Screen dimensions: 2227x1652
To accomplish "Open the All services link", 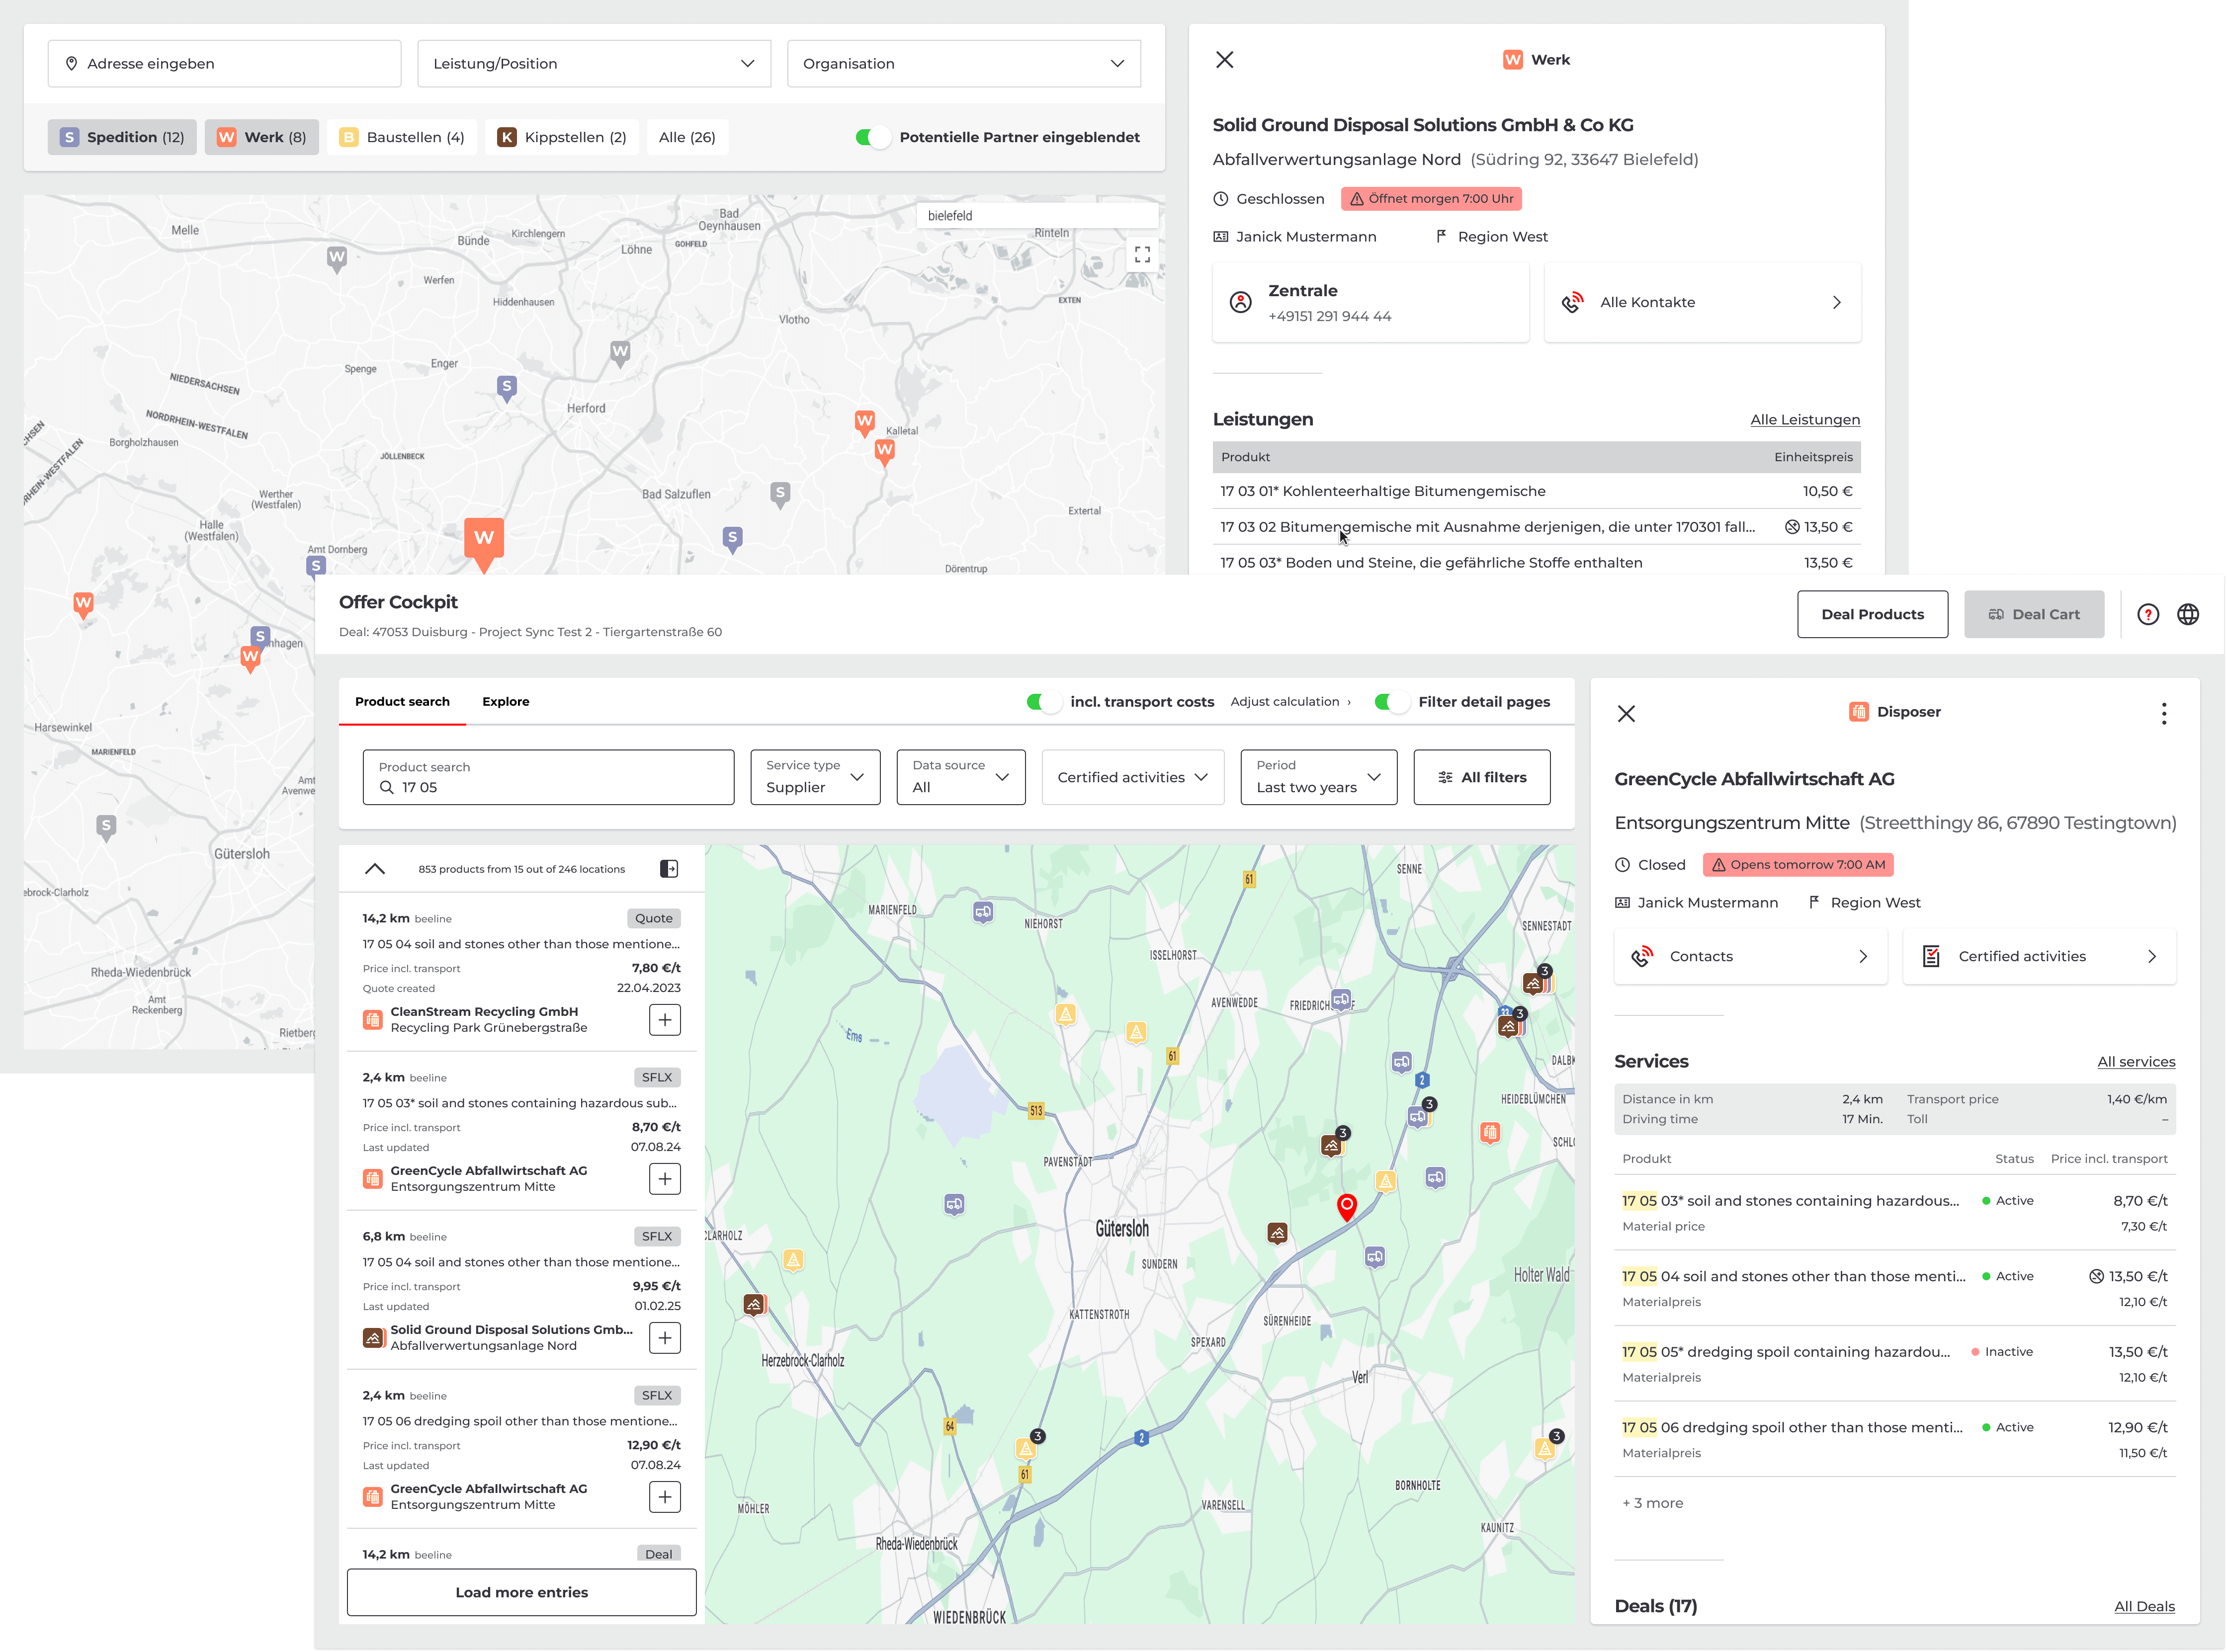I will [x=2136, y=1062].
